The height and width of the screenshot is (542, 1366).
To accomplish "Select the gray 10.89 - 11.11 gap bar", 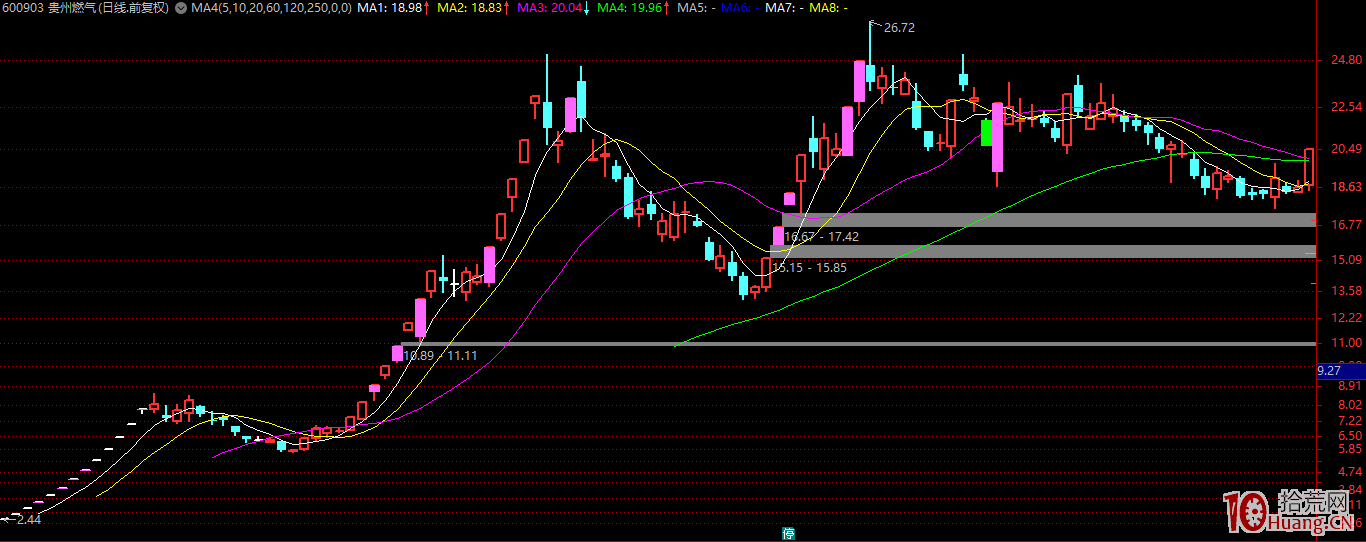I will point(850,344).
